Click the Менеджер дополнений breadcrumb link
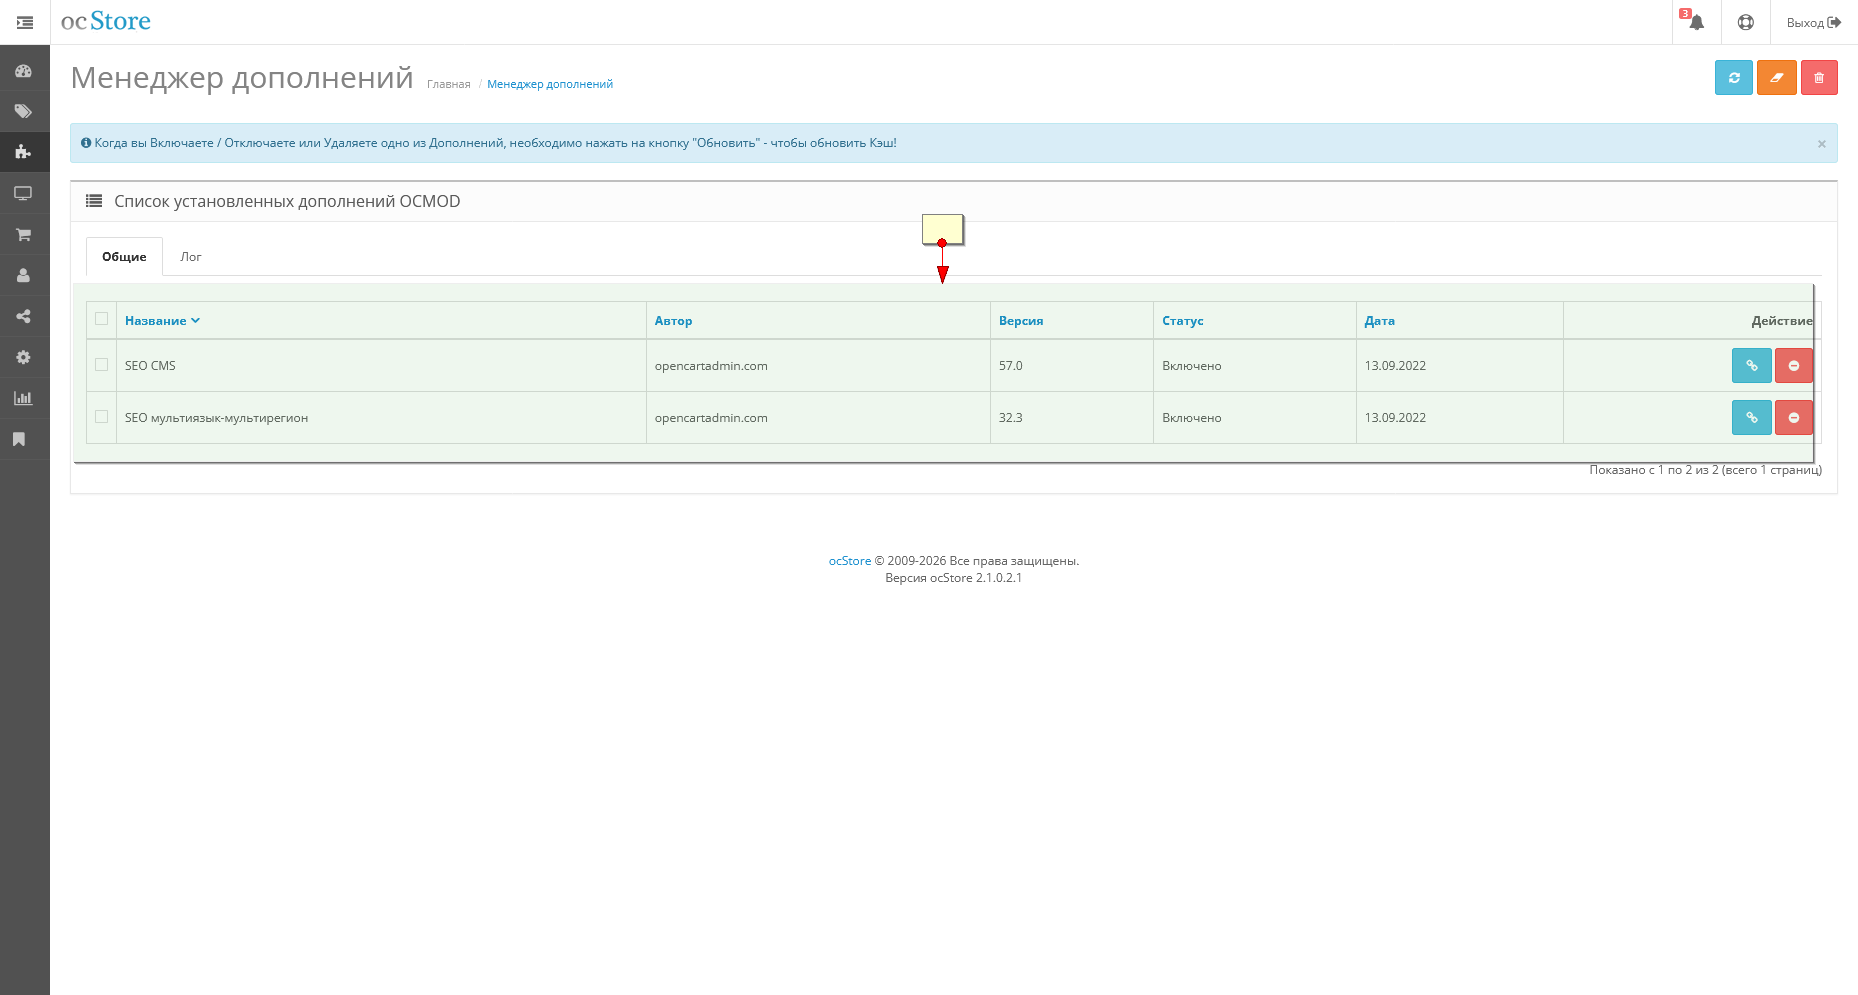 click(x=550, y=84)
